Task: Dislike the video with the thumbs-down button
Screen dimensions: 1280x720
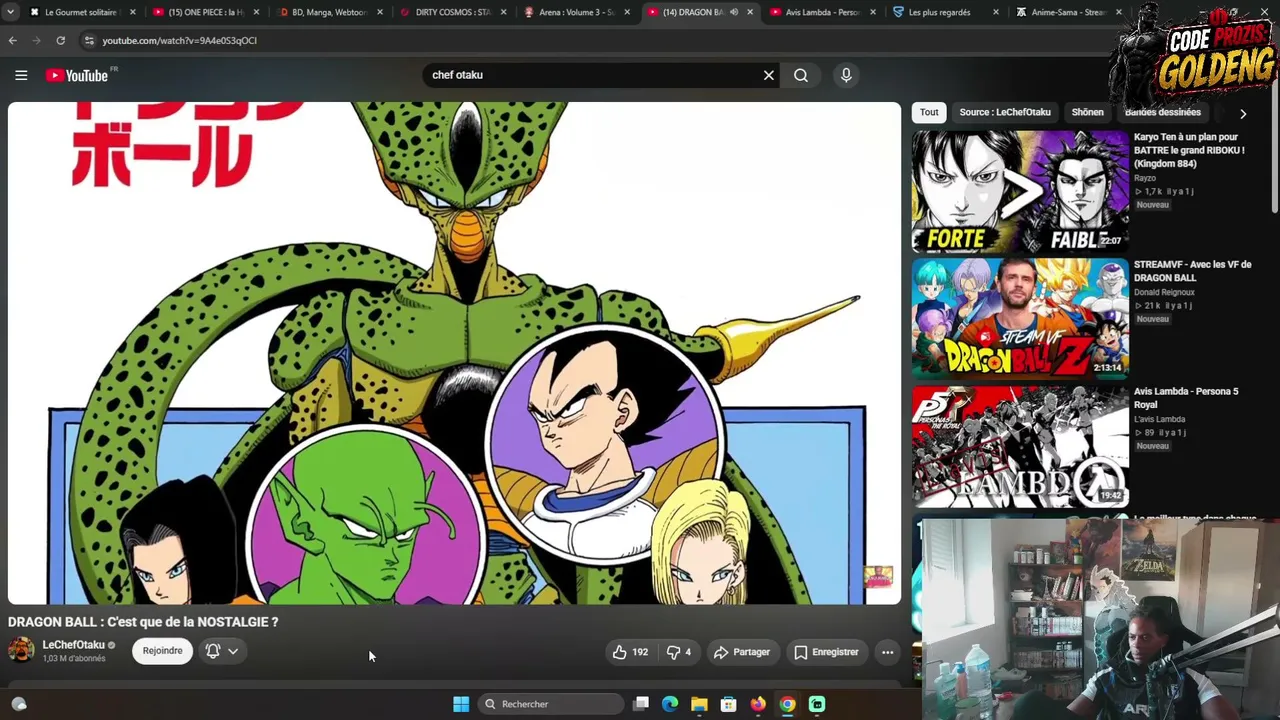Action: tap(679, 652)
